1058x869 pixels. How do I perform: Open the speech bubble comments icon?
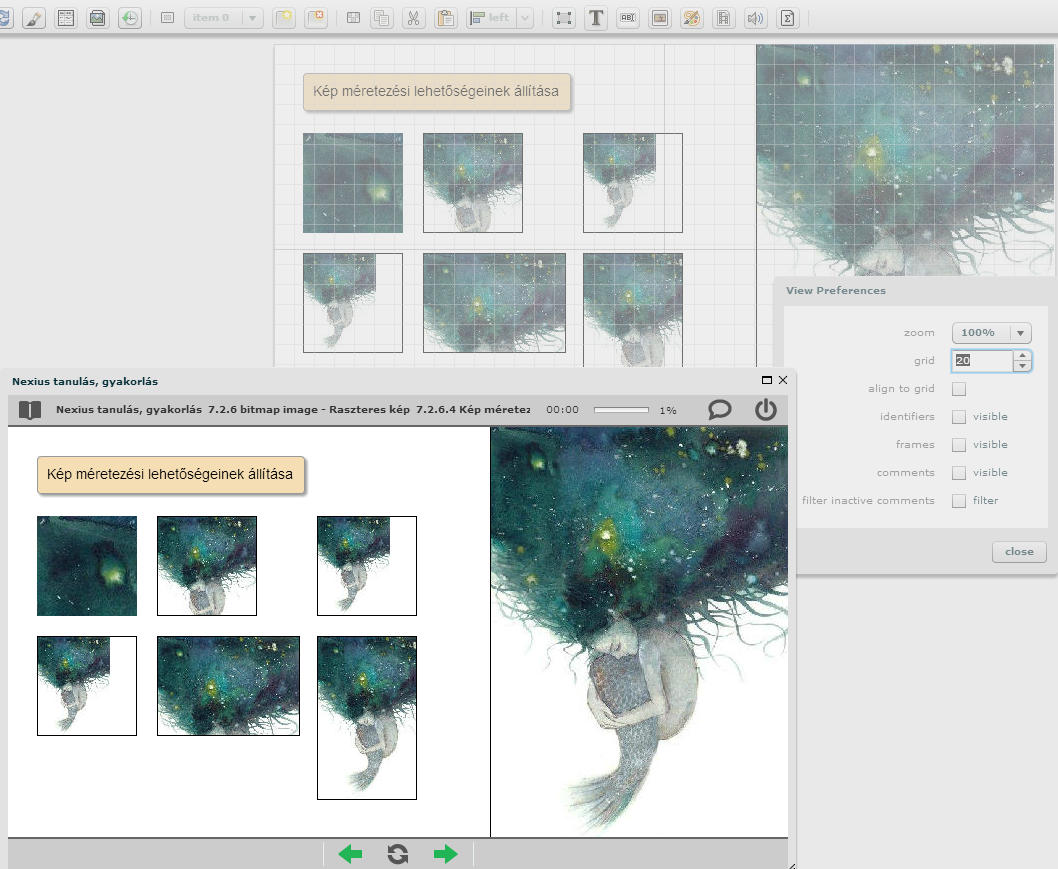pyautogui.click(x=719, y=409)
